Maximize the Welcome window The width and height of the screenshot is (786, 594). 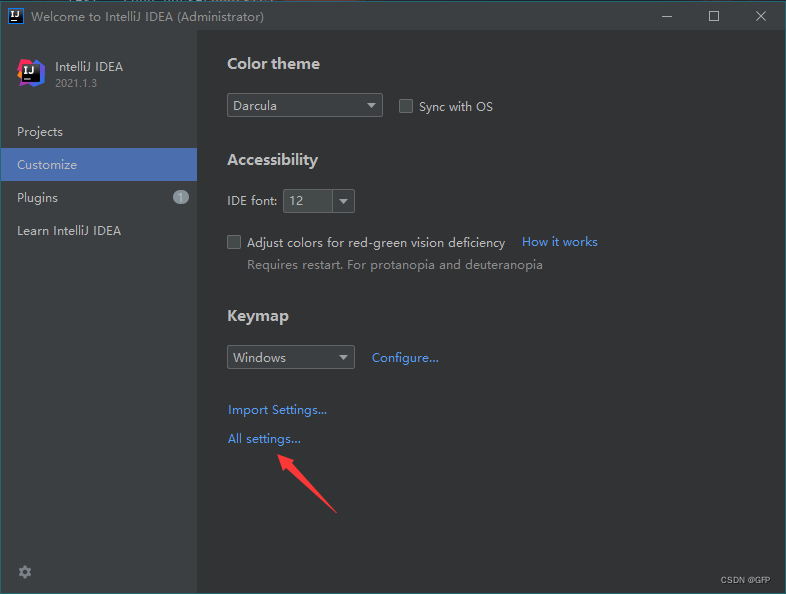tap(714, 16)
